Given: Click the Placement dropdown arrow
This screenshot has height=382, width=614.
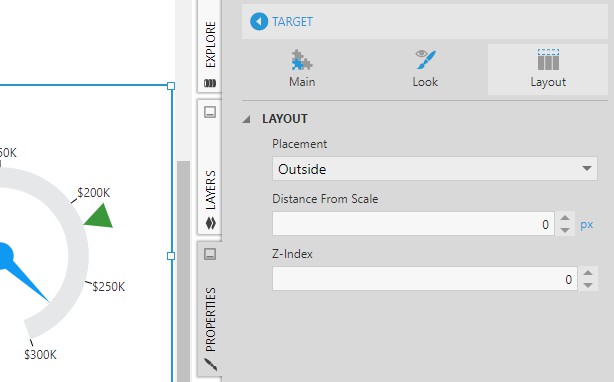Looking at the screenshot, I should pos(586,169).
